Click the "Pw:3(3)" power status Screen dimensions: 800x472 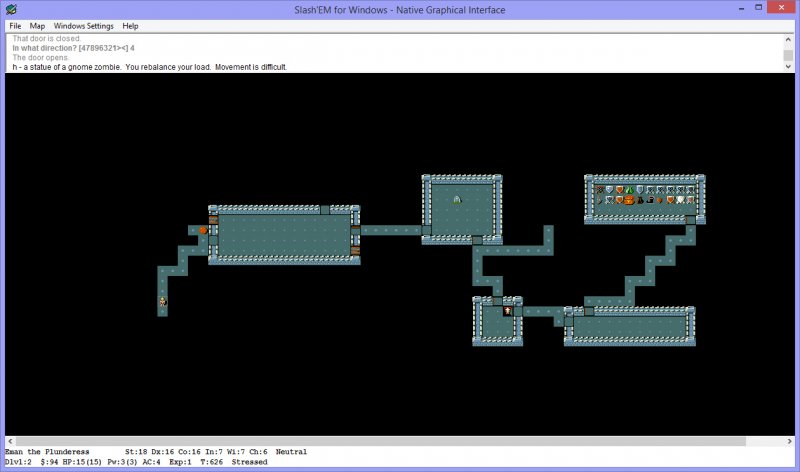[122, 462]
